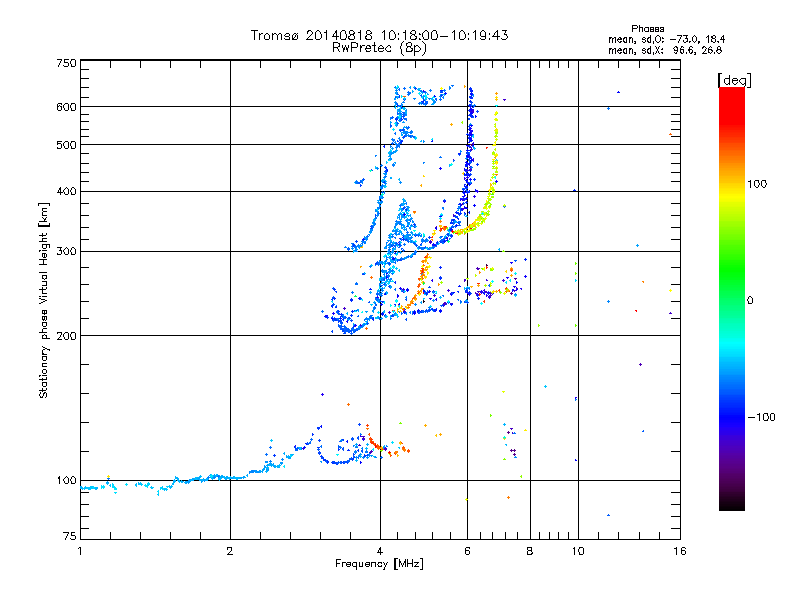Viewport: 800px width, 600px height.
Task: Click the '[deg]' colorbar unit label
Action: [734, 80]
